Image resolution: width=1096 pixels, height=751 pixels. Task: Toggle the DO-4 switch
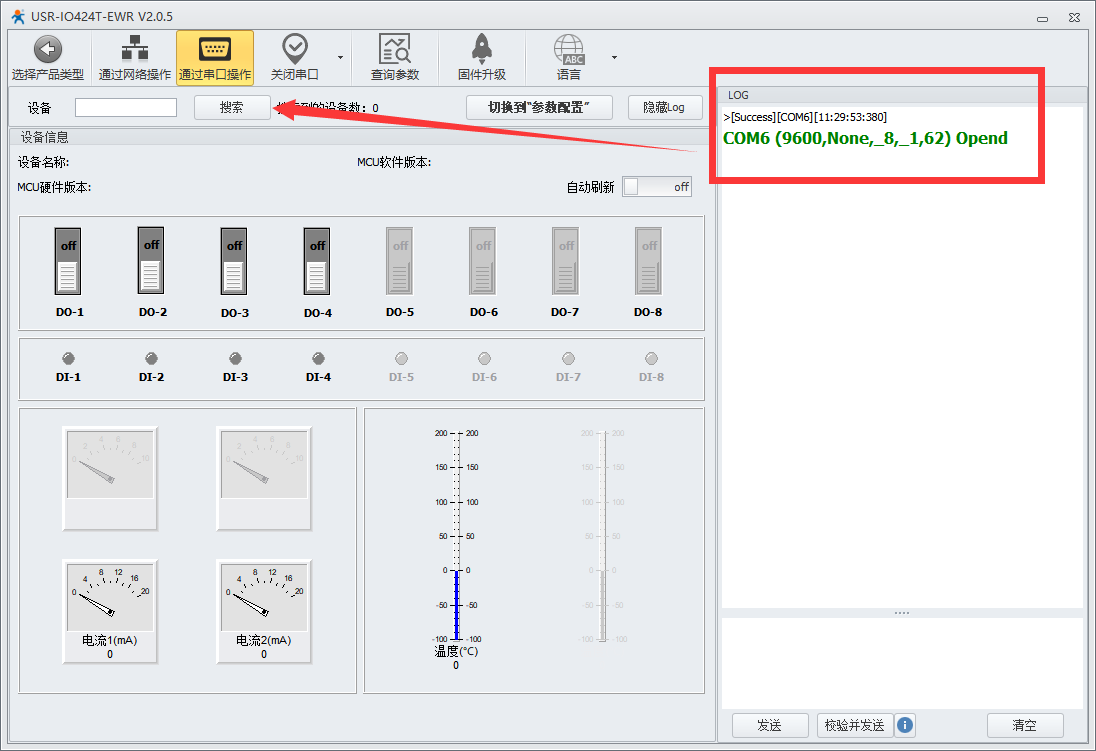pyautogui.click(x=317, y=261)
